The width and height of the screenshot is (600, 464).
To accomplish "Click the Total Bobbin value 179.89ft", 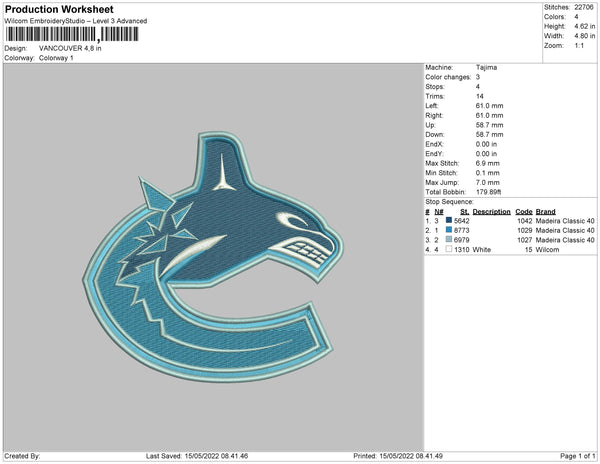I will coord(488,192).
